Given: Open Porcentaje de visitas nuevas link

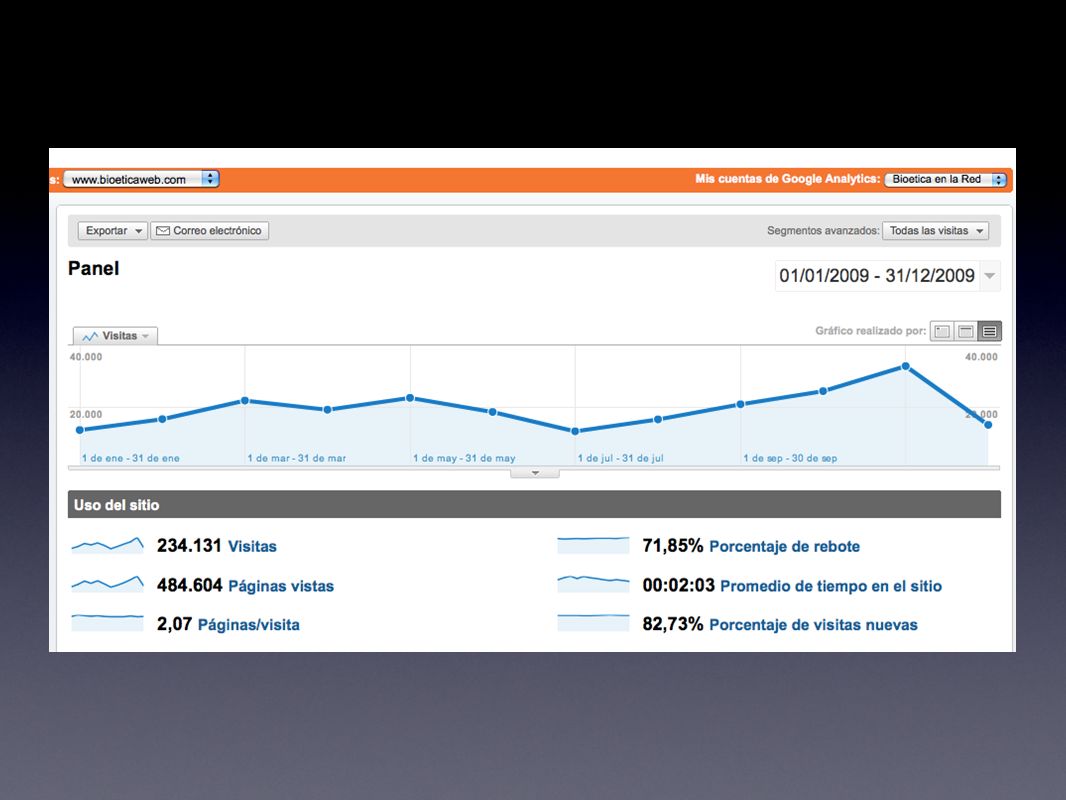Looking at the screenshot, I should click(813, 625).
